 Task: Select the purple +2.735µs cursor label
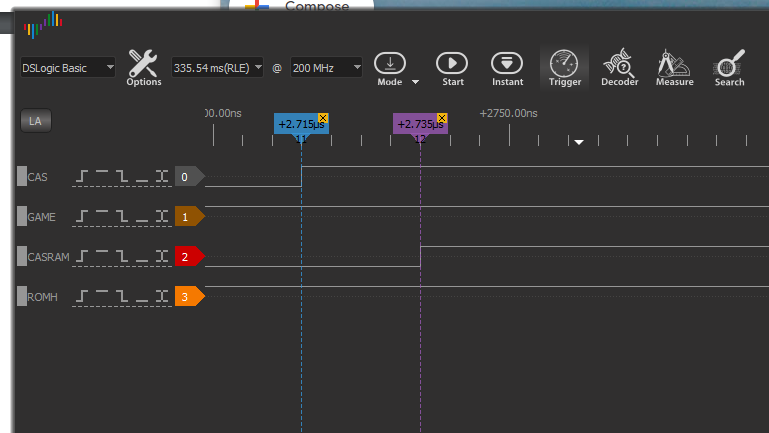420,124
